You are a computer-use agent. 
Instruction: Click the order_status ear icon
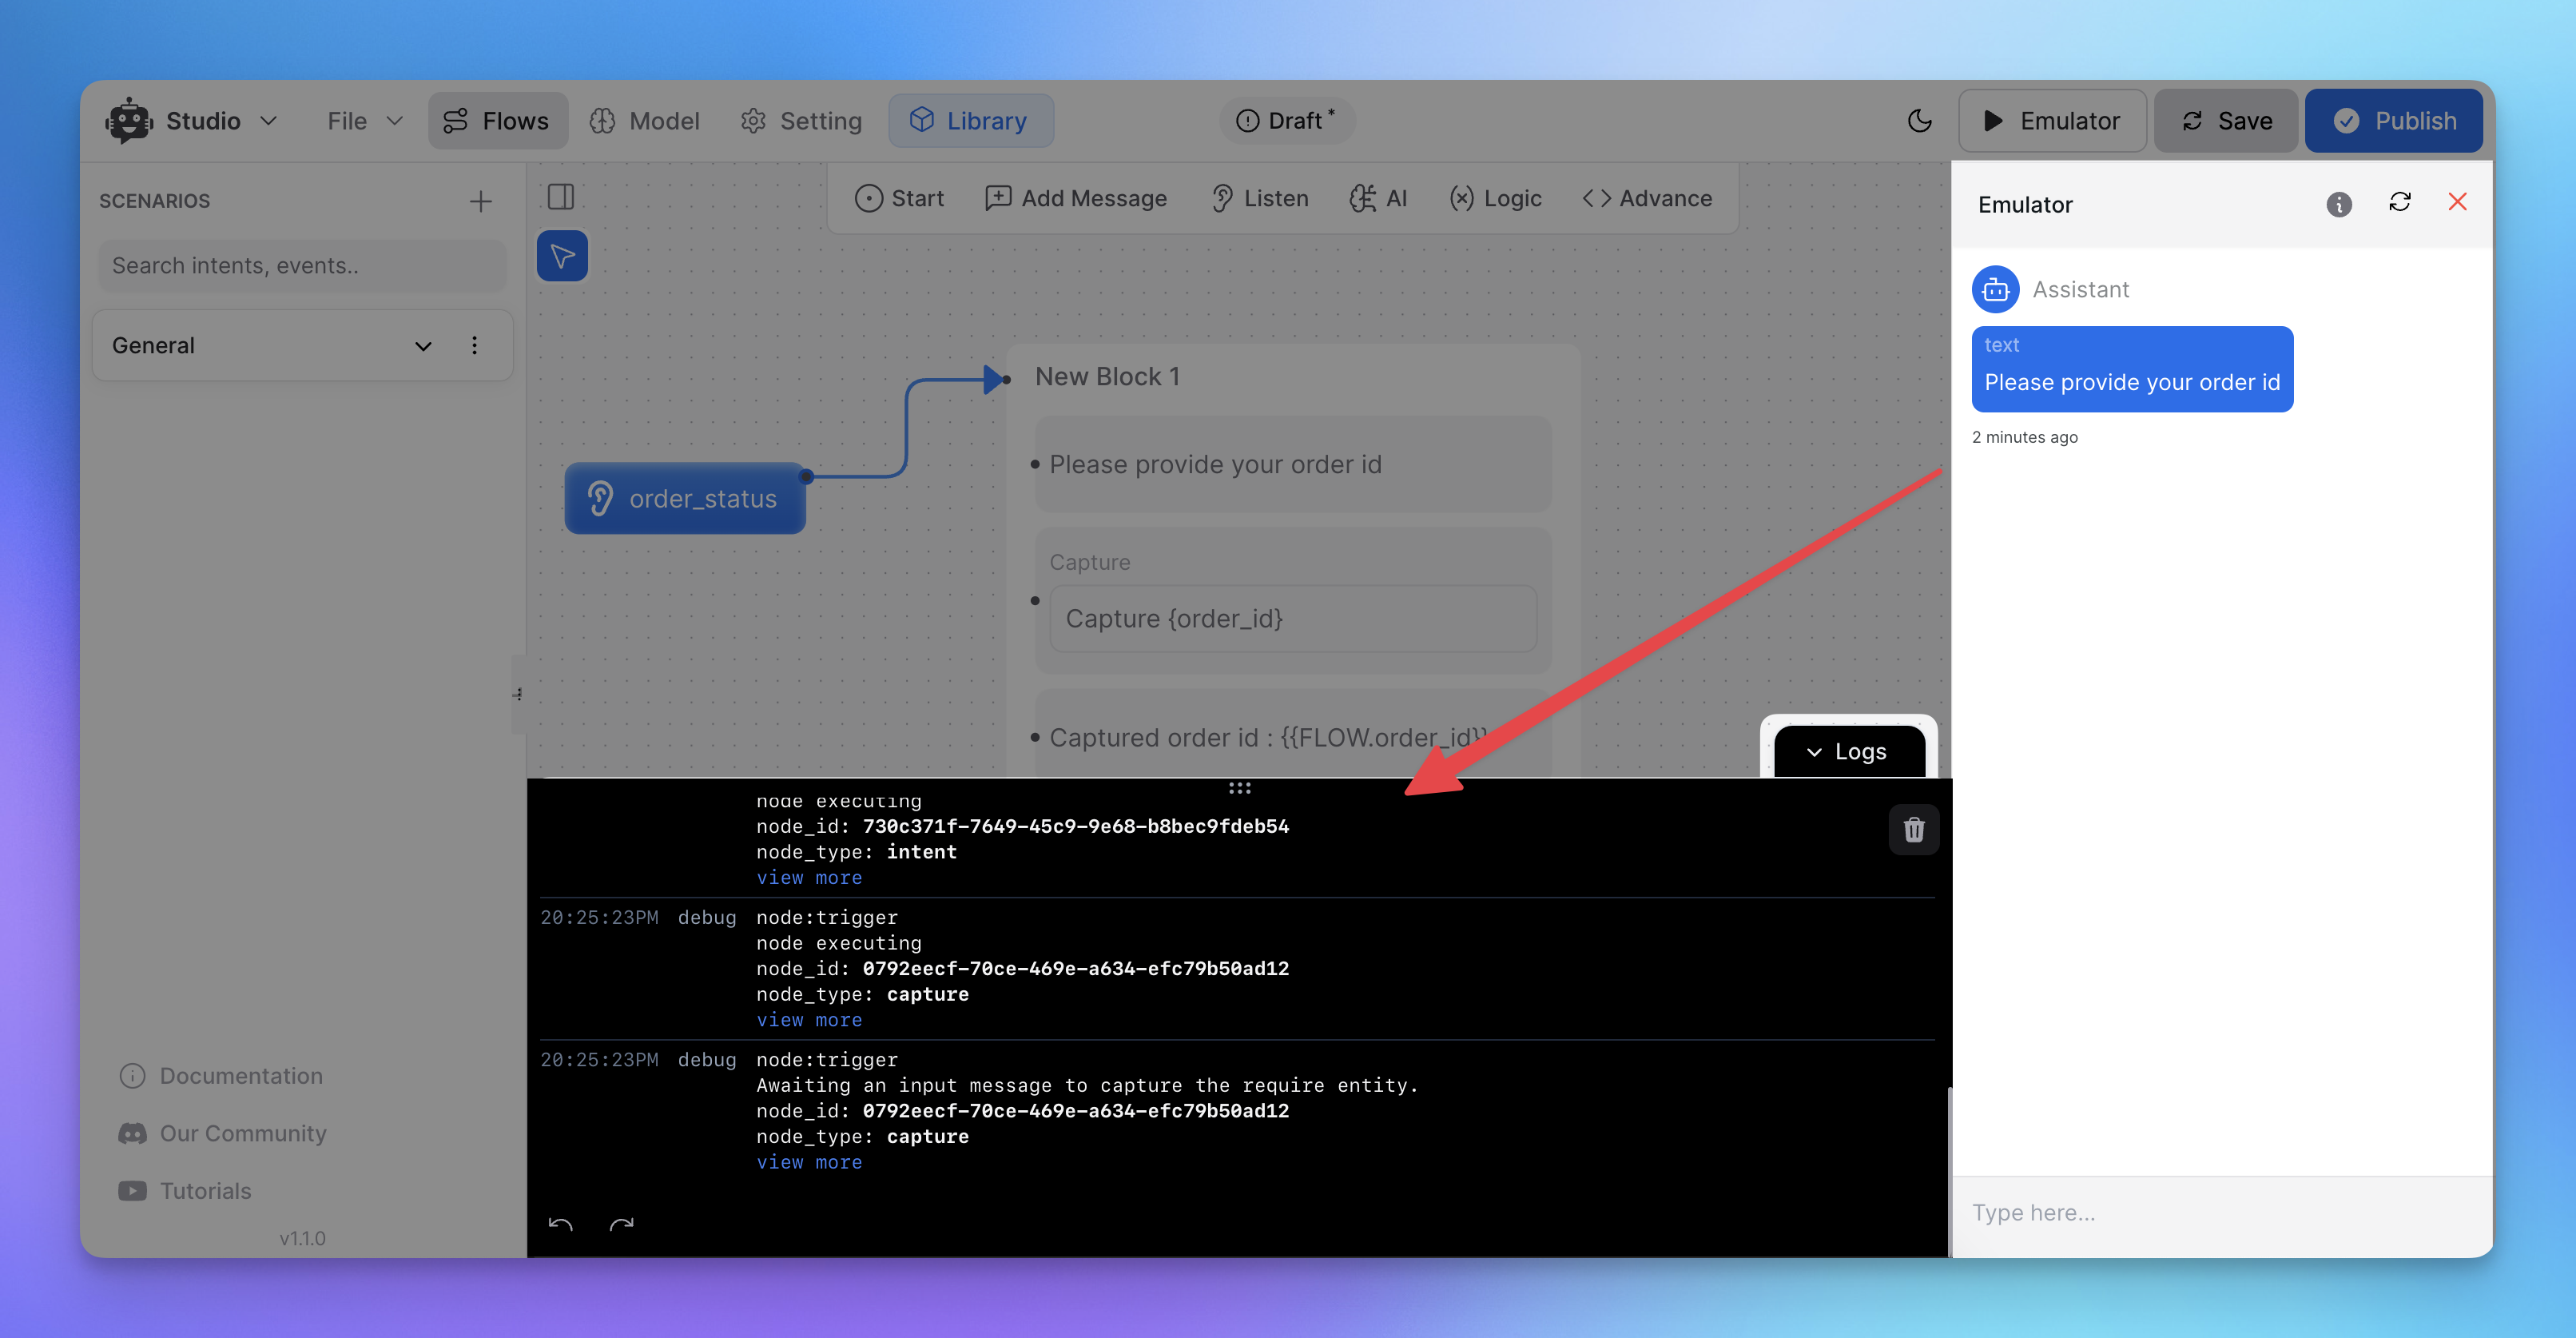click(600, 498)
